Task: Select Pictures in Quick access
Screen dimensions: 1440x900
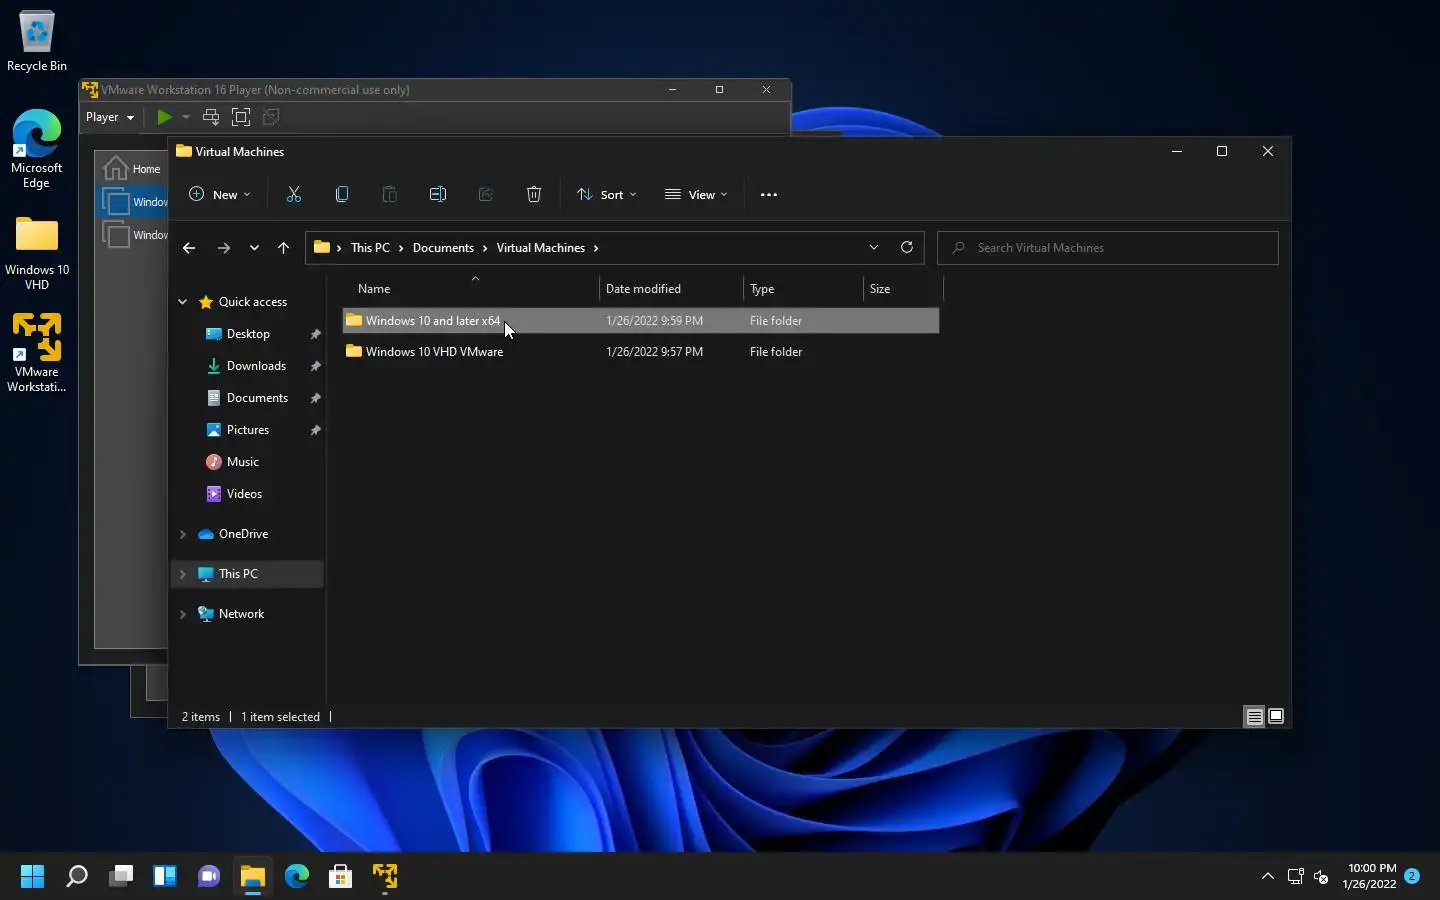Action: coord(248,430)
